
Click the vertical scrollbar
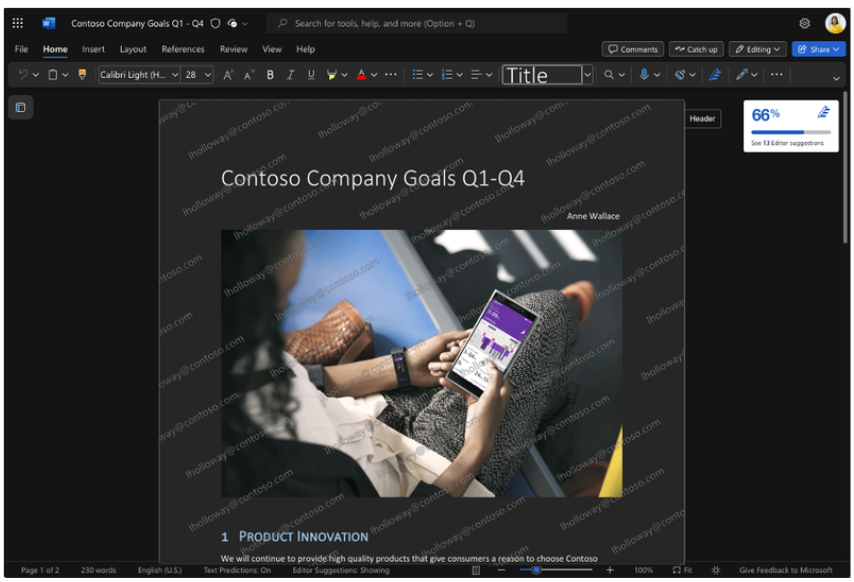(845, 167)
